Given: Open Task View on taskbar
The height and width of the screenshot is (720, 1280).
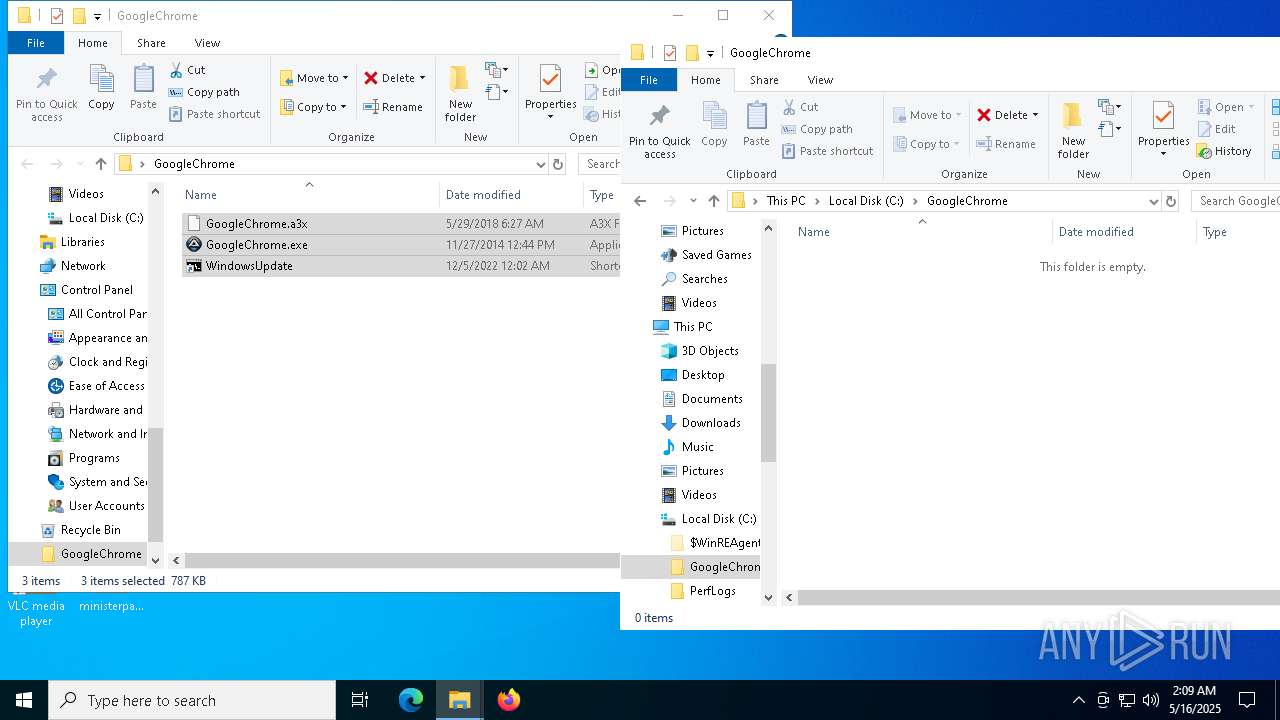Looking at the screenshot, I should 360,700.
